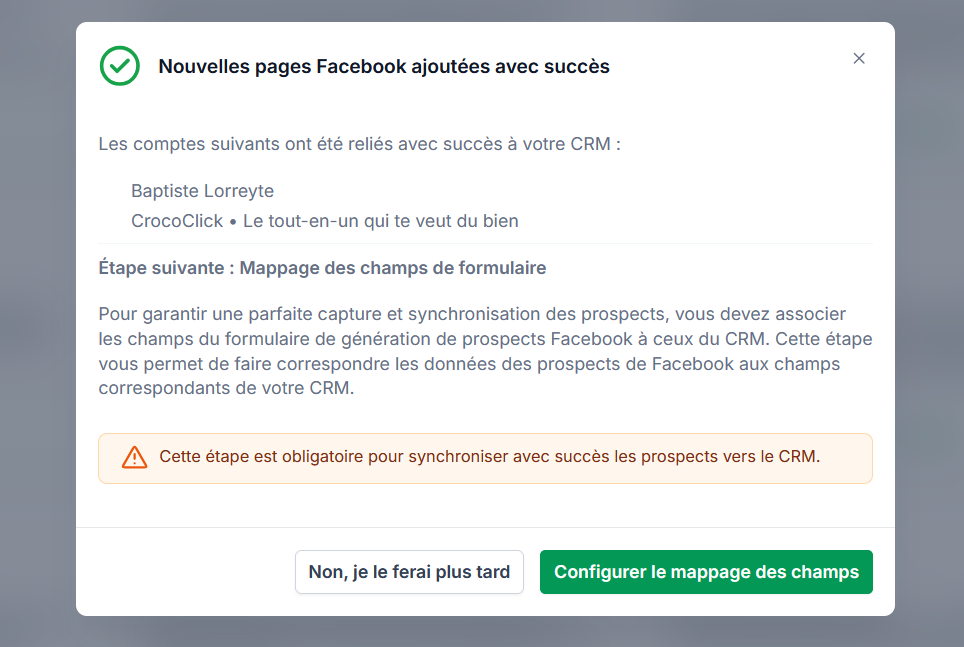Select the "CrocoClick" page name text
Screen dimensions: 964x647
[x=177, y=221]
